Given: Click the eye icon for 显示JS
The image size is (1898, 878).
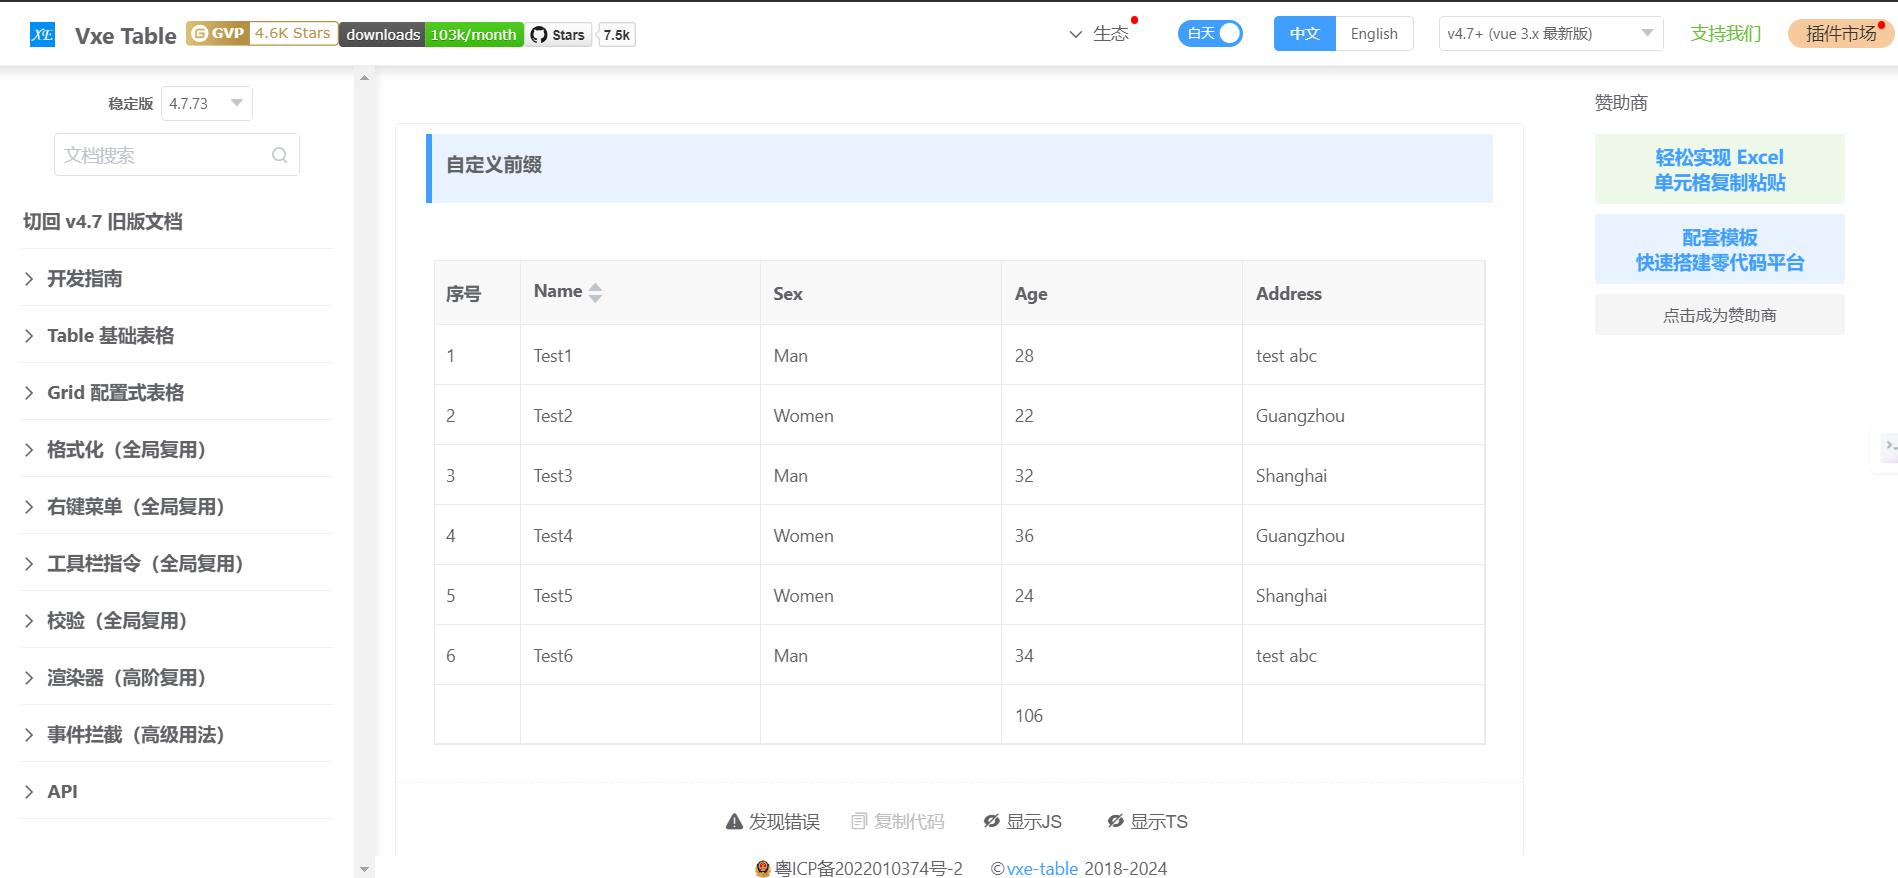Looking at the screenshot, I should (x=991, y=822).
